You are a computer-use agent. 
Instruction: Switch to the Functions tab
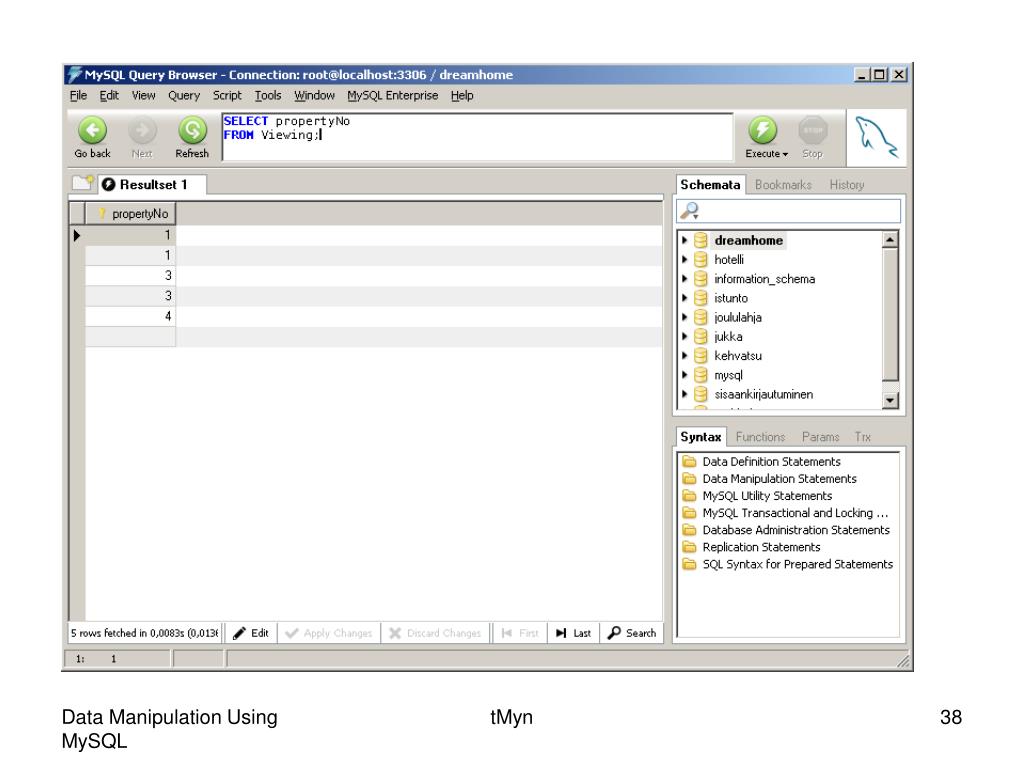[760, 437]
